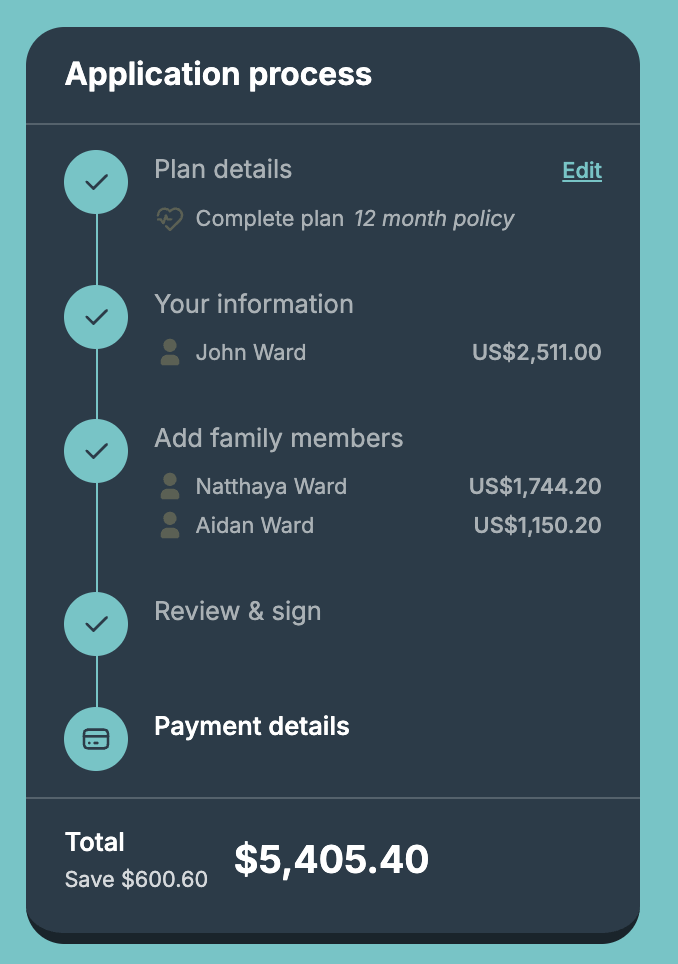Click the Plan details checkmark step circle
678x964 pixels.
point(96,182)
